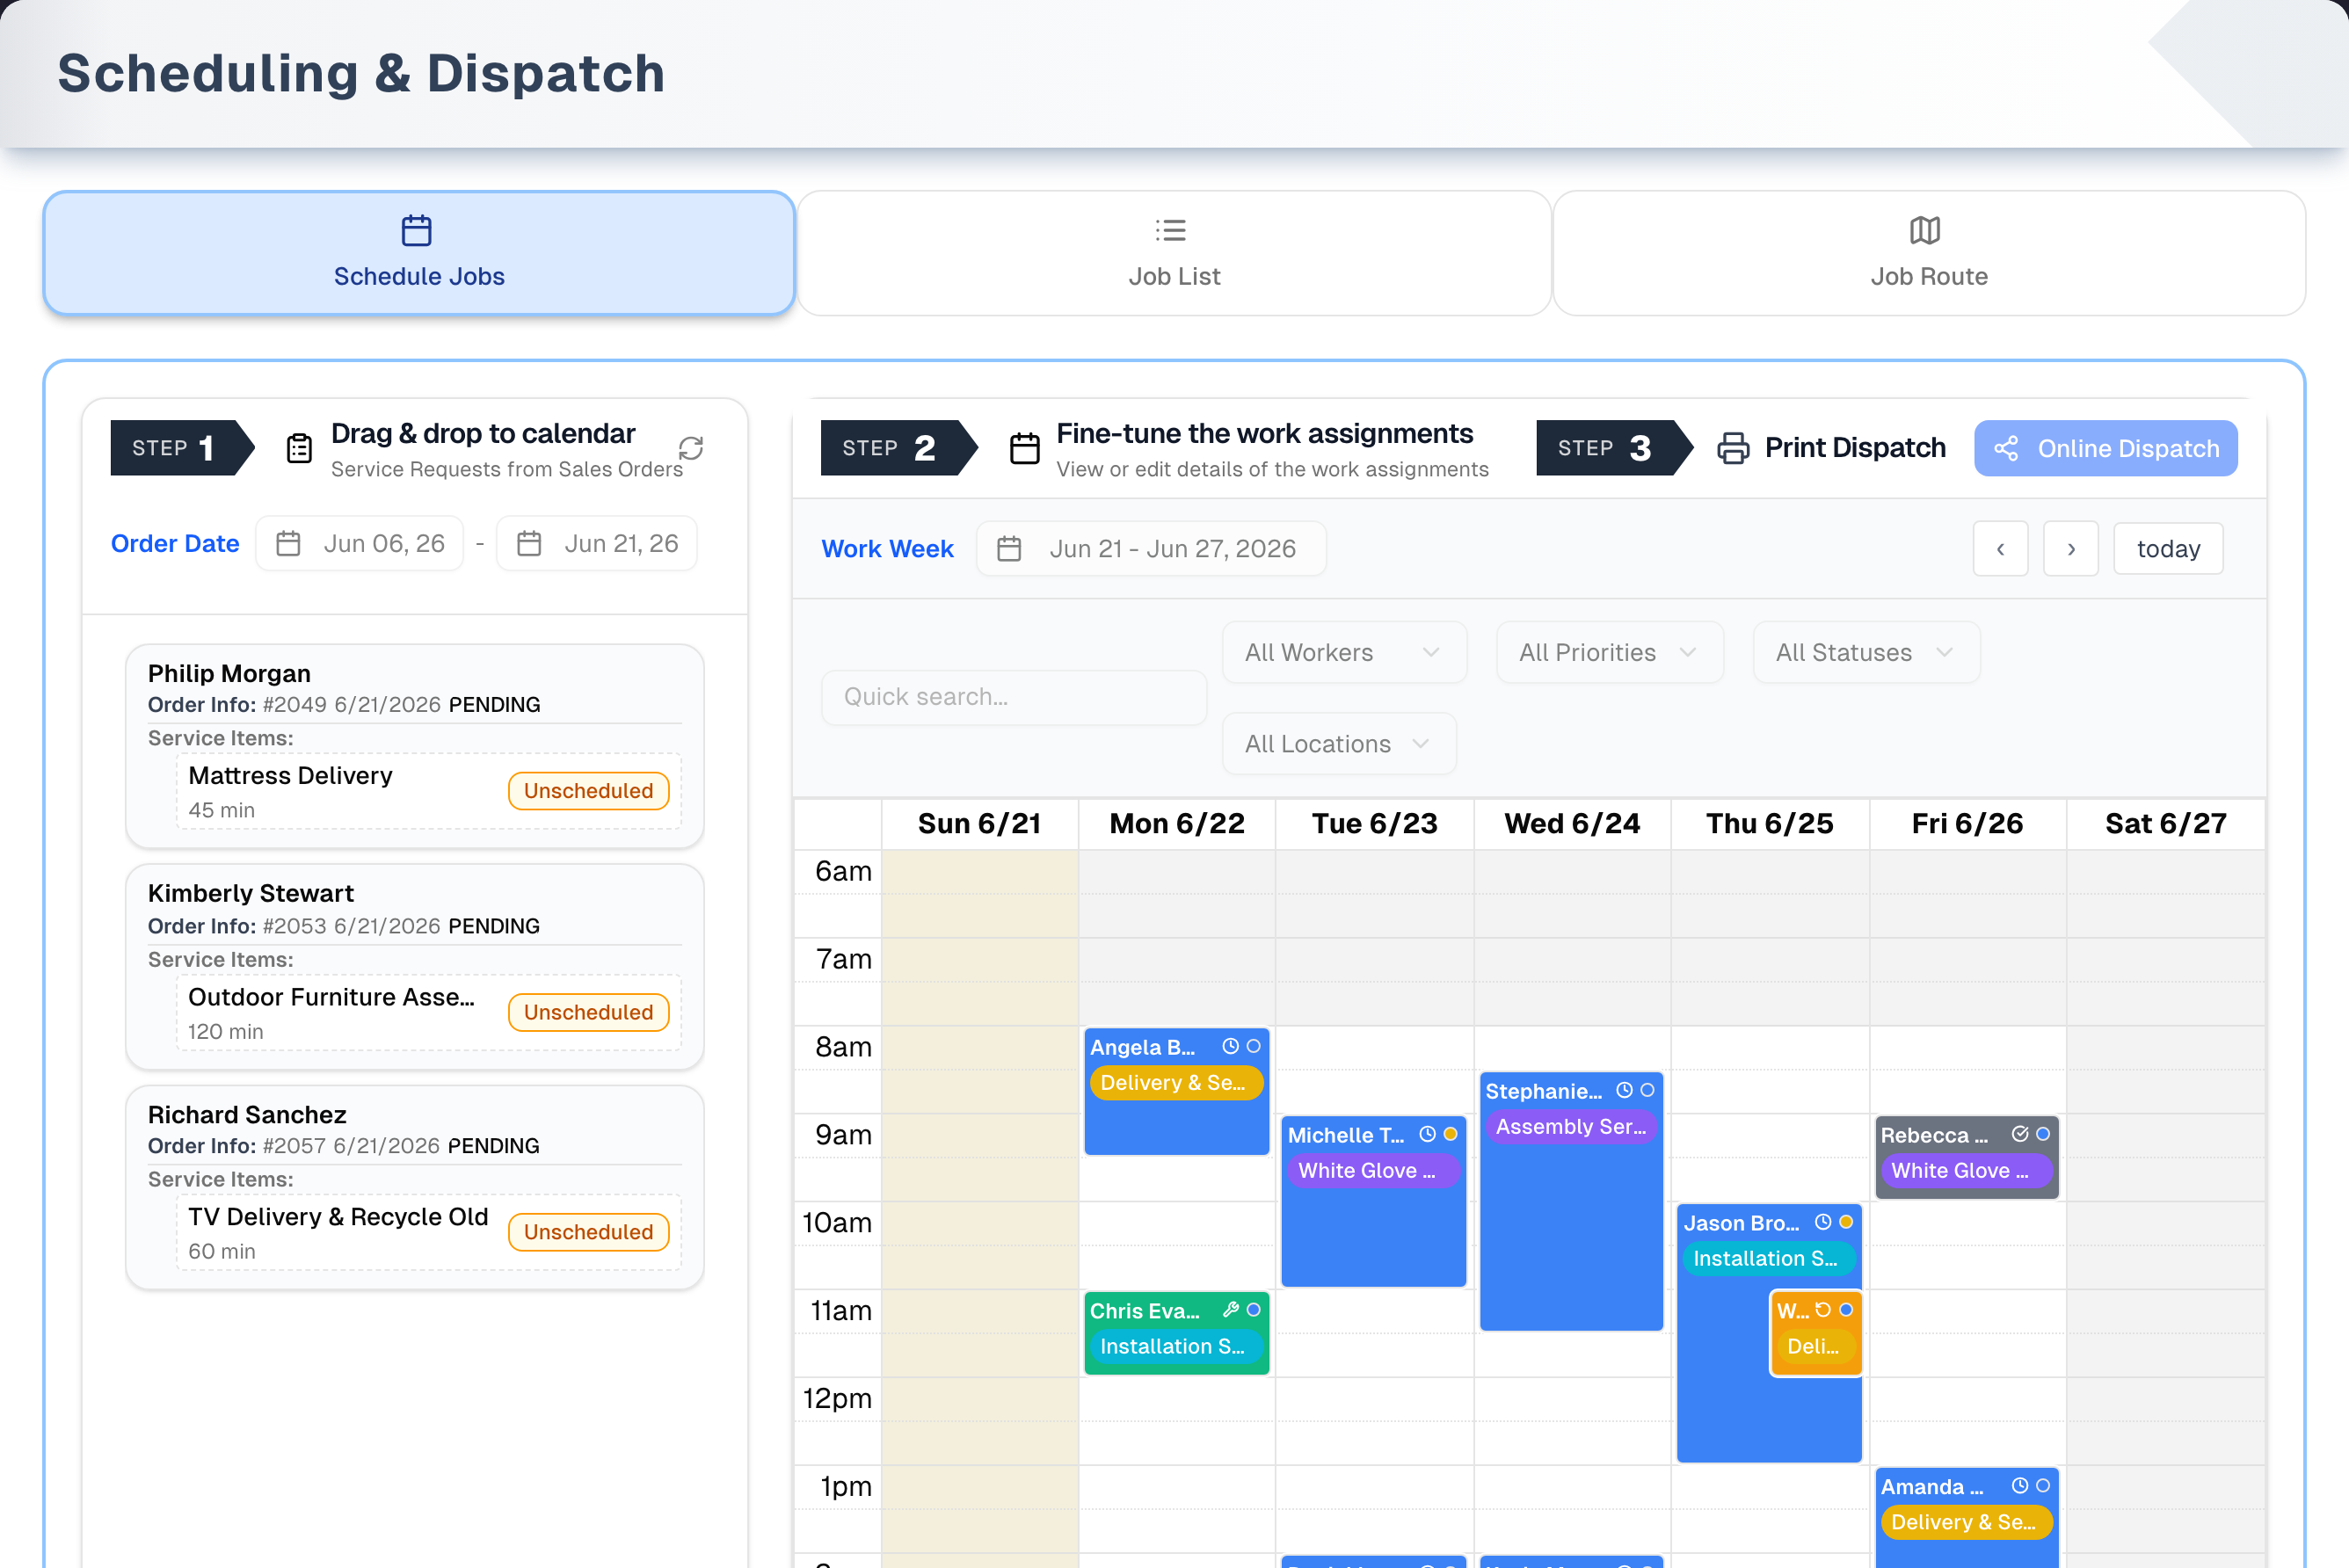The image size is (2349, 1568).
Task: Click the Unscheduled badge on Mattress Delivery
Action: click(588, 790)
